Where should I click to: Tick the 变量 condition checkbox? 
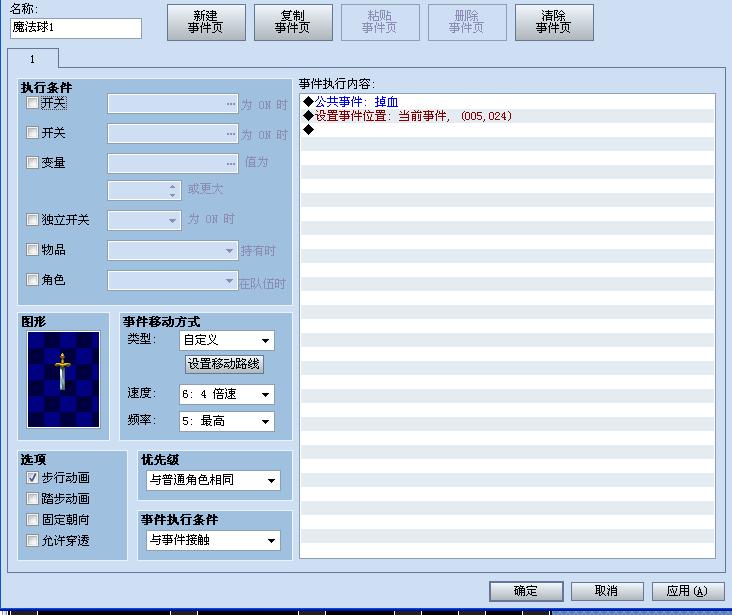coord(32,163)
